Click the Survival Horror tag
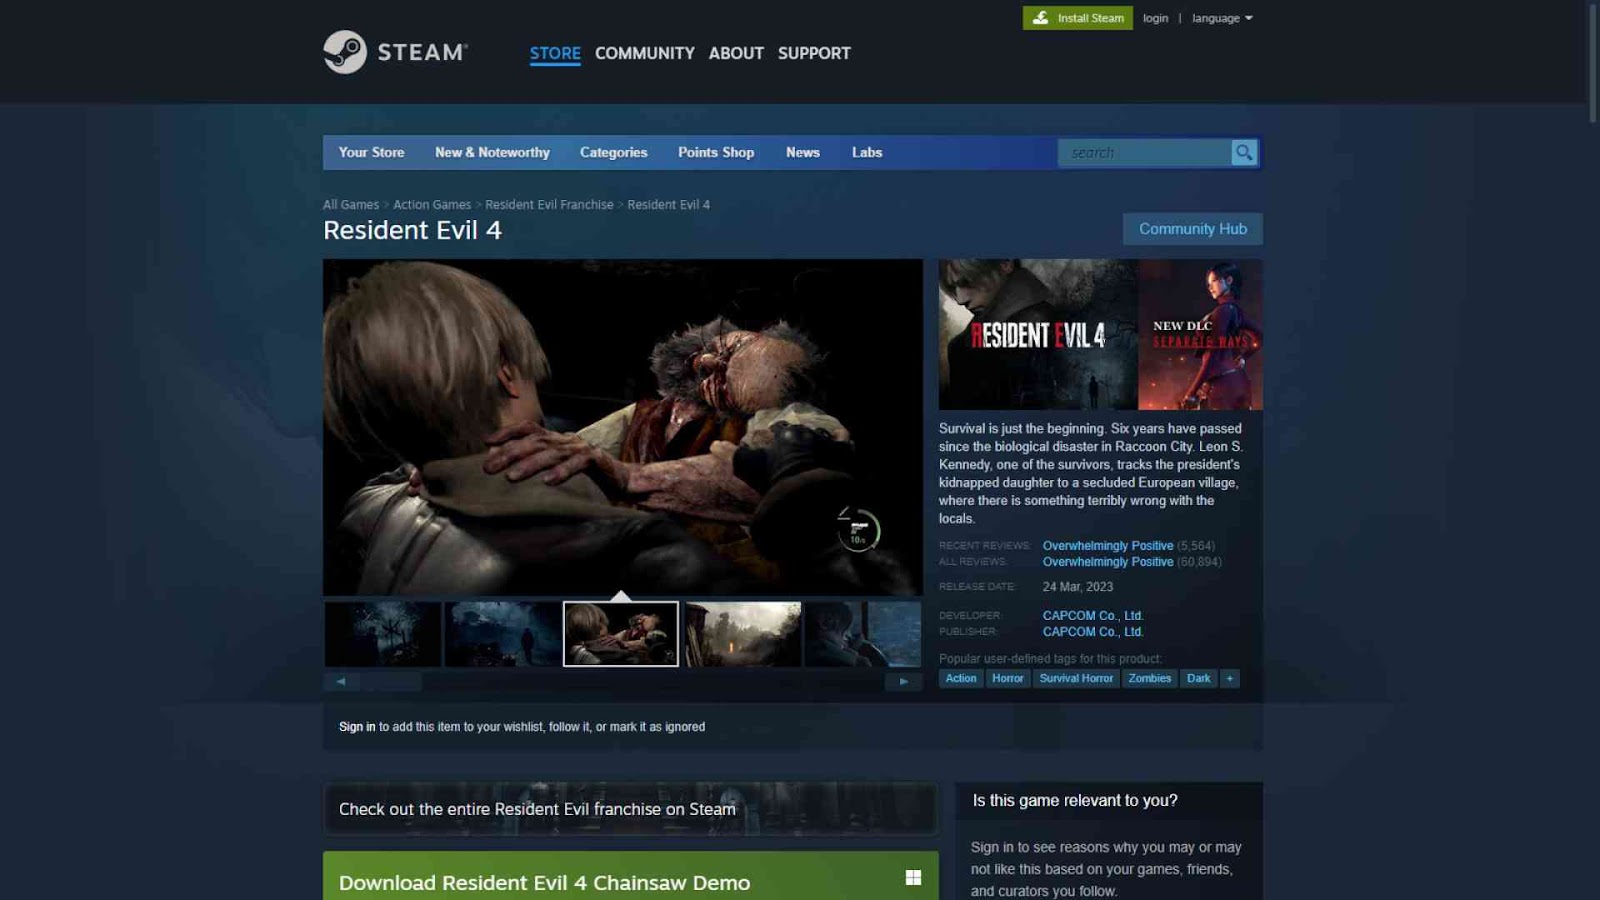The image size is (1600, 900). coord(1076,678)
